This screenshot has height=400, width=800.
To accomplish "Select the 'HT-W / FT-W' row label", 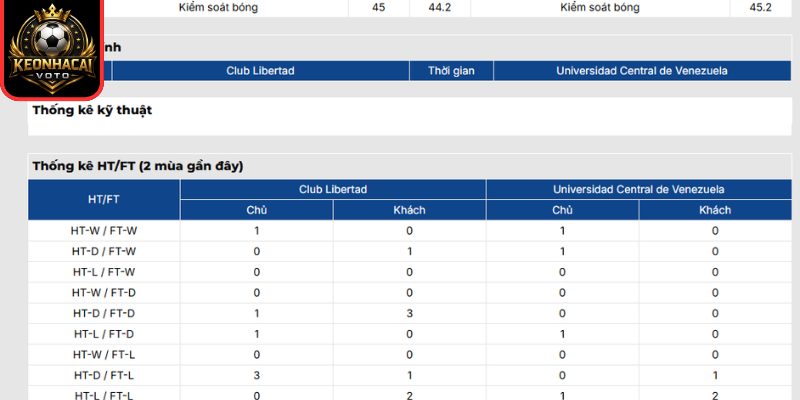I will (x=104, y=231).
